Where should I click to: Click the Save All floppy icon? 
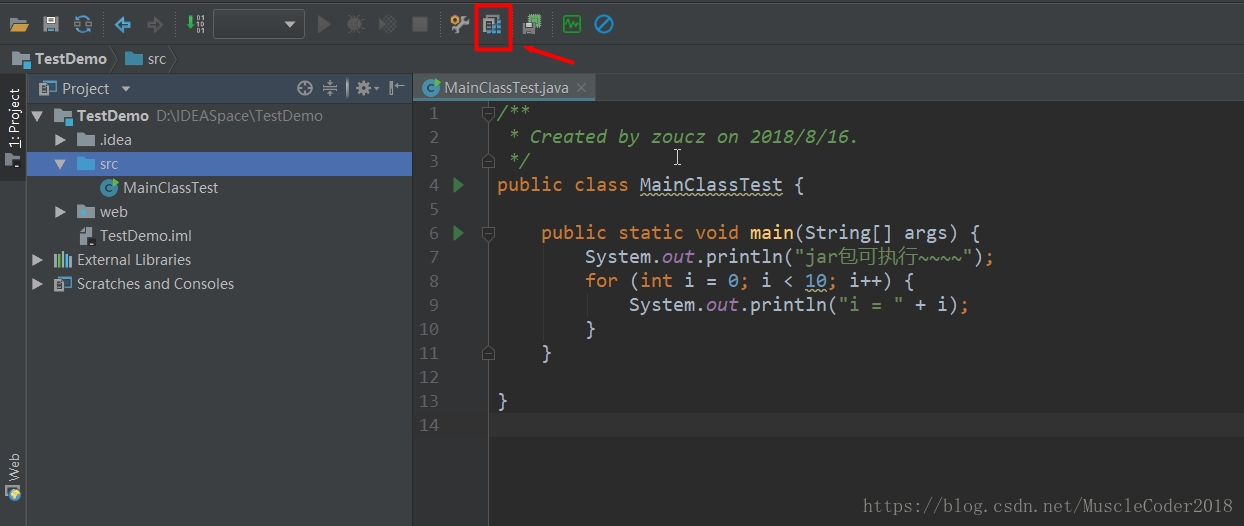(50, 24)
